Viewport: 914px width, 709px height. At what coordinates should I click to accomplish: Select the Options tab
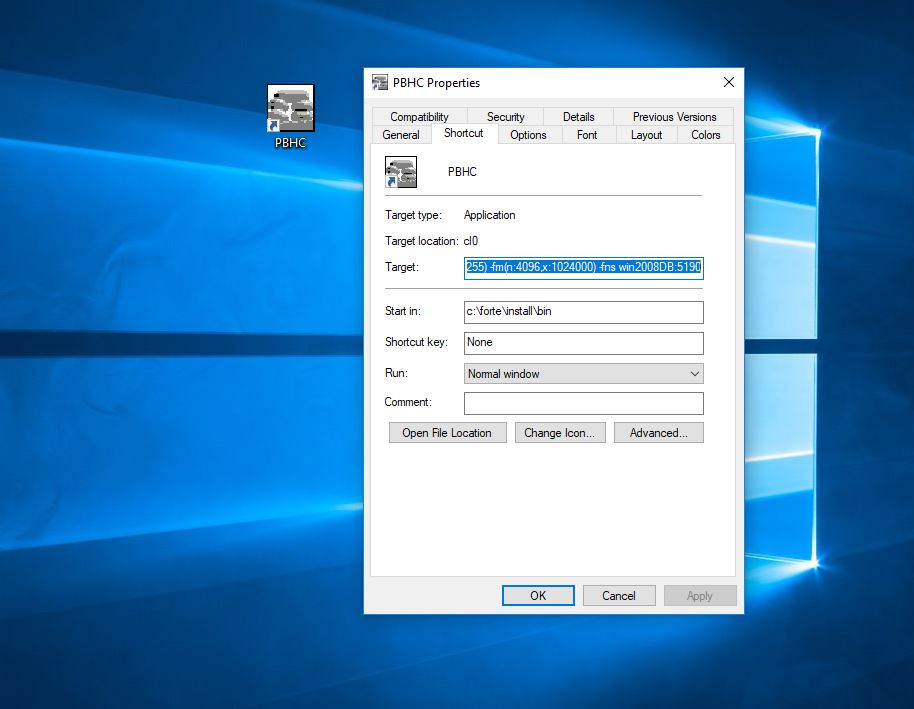tap(528, 135)
